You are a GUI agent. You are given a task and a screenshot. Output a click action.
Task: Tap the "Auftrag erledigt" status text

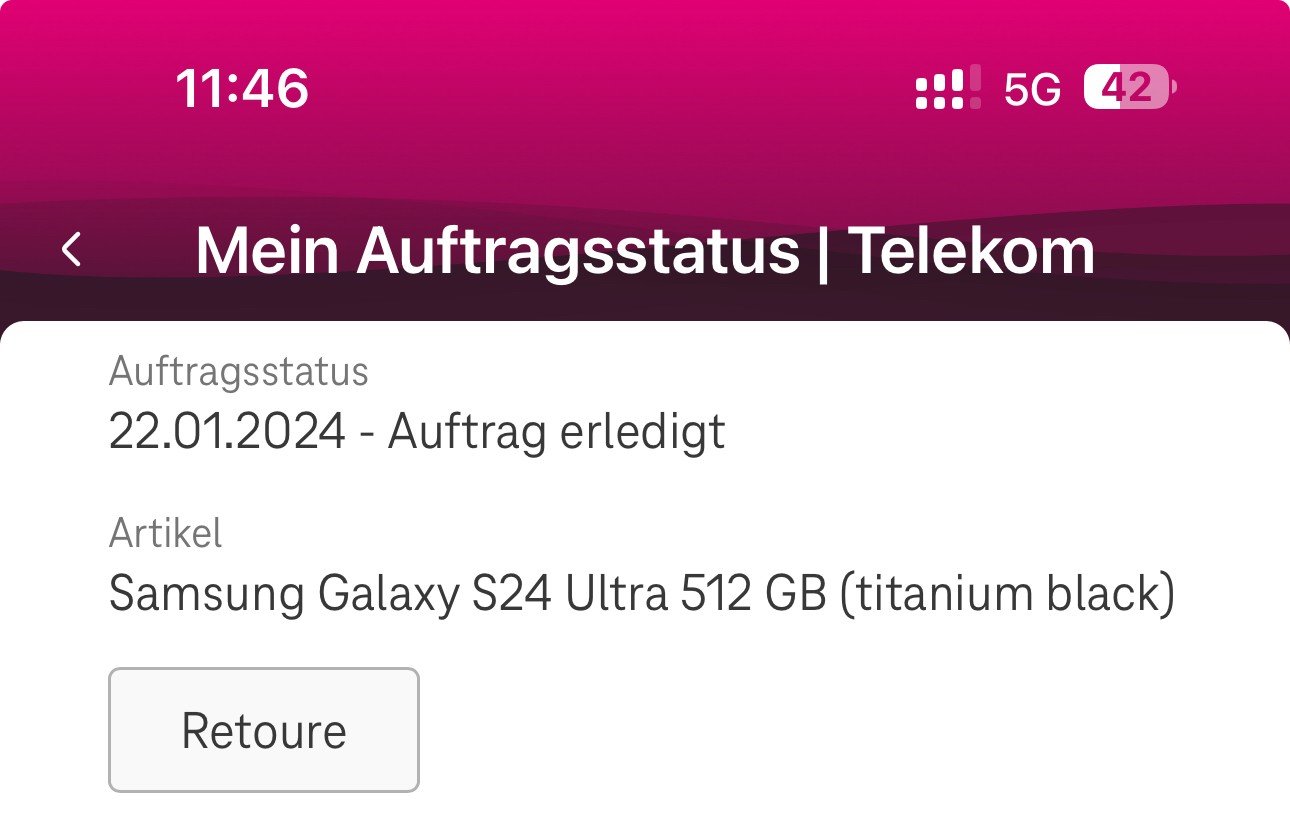pos(556,432)
